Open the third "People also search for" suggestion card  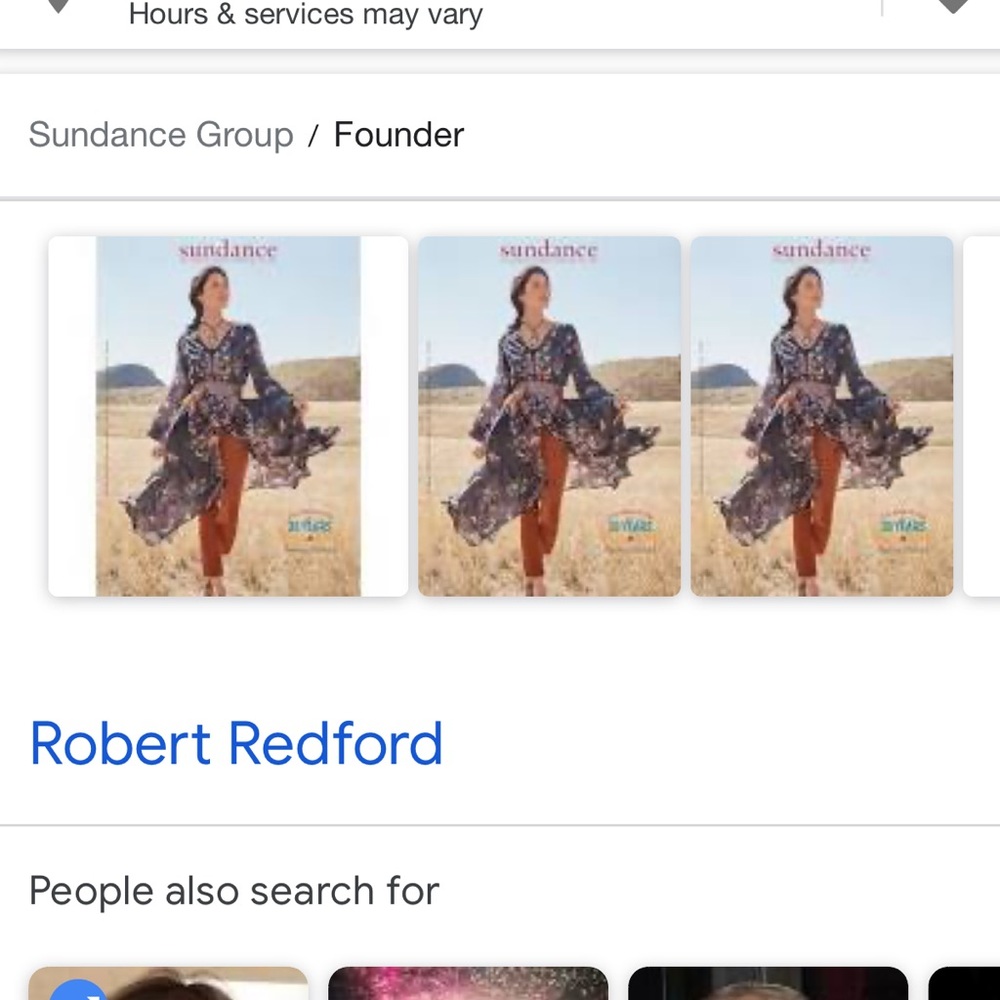[x=768, y=985]
